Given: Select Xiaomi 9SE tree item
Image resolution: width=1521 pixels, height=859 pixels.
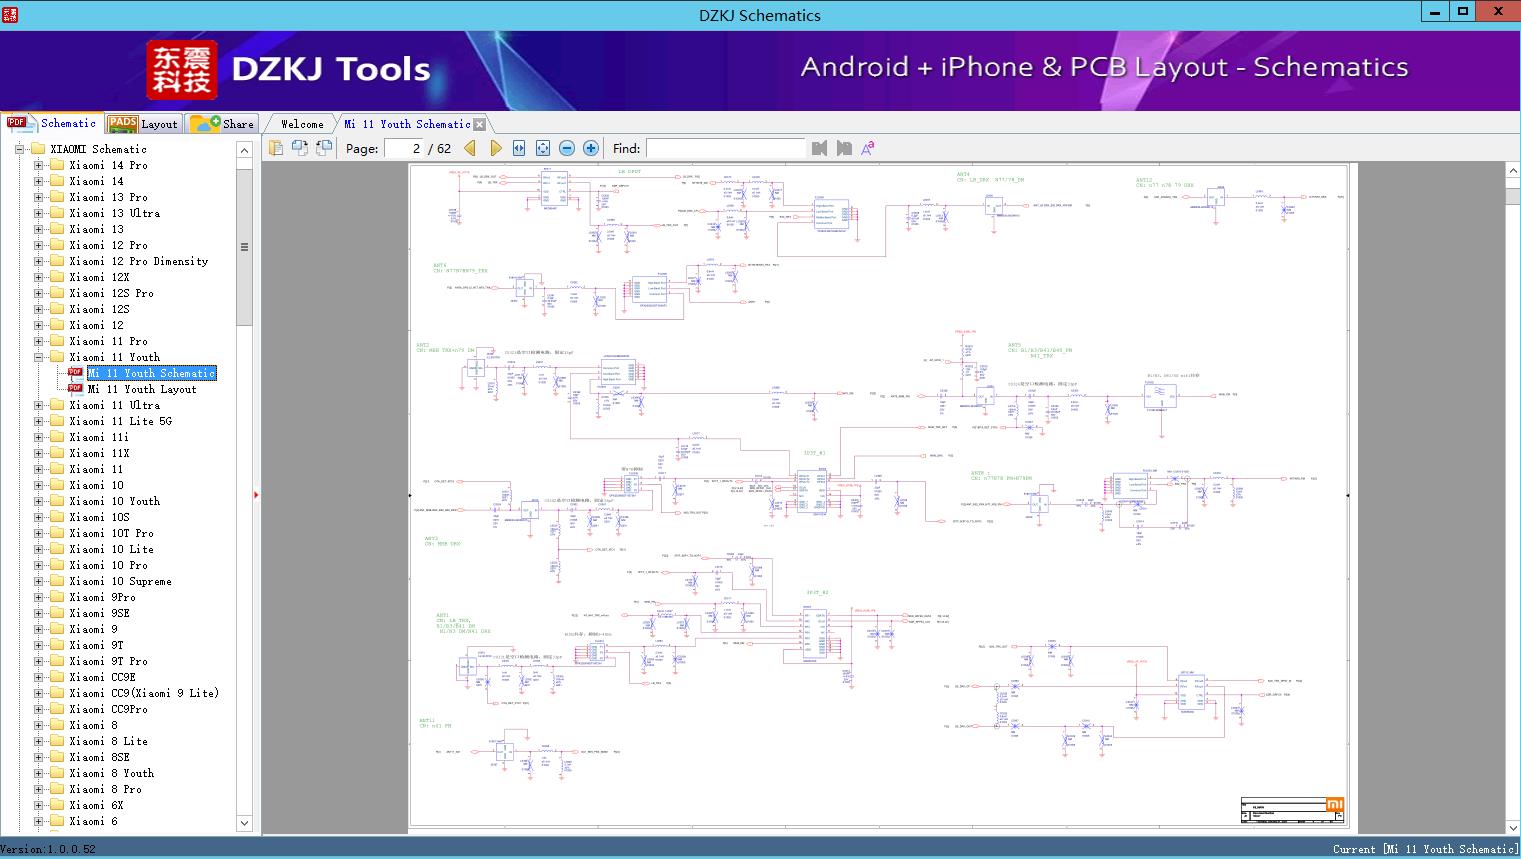Looking at the screenshot, I should pyautogui.click(x=99, y=613).
